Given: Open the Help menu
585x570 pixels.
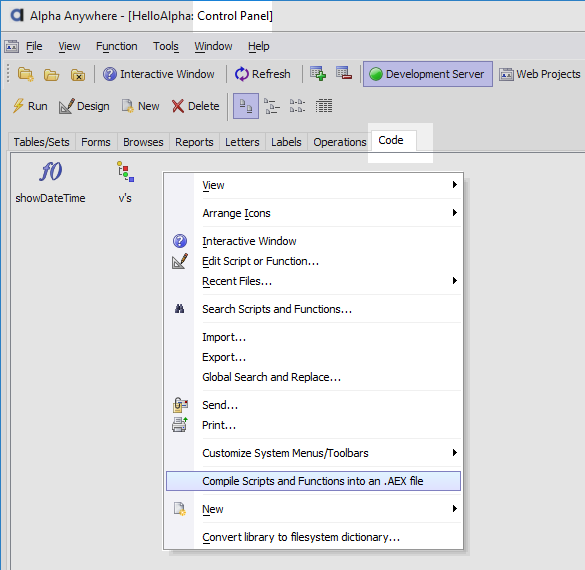Looking at the screenshot, I should (x=259, y=46).
